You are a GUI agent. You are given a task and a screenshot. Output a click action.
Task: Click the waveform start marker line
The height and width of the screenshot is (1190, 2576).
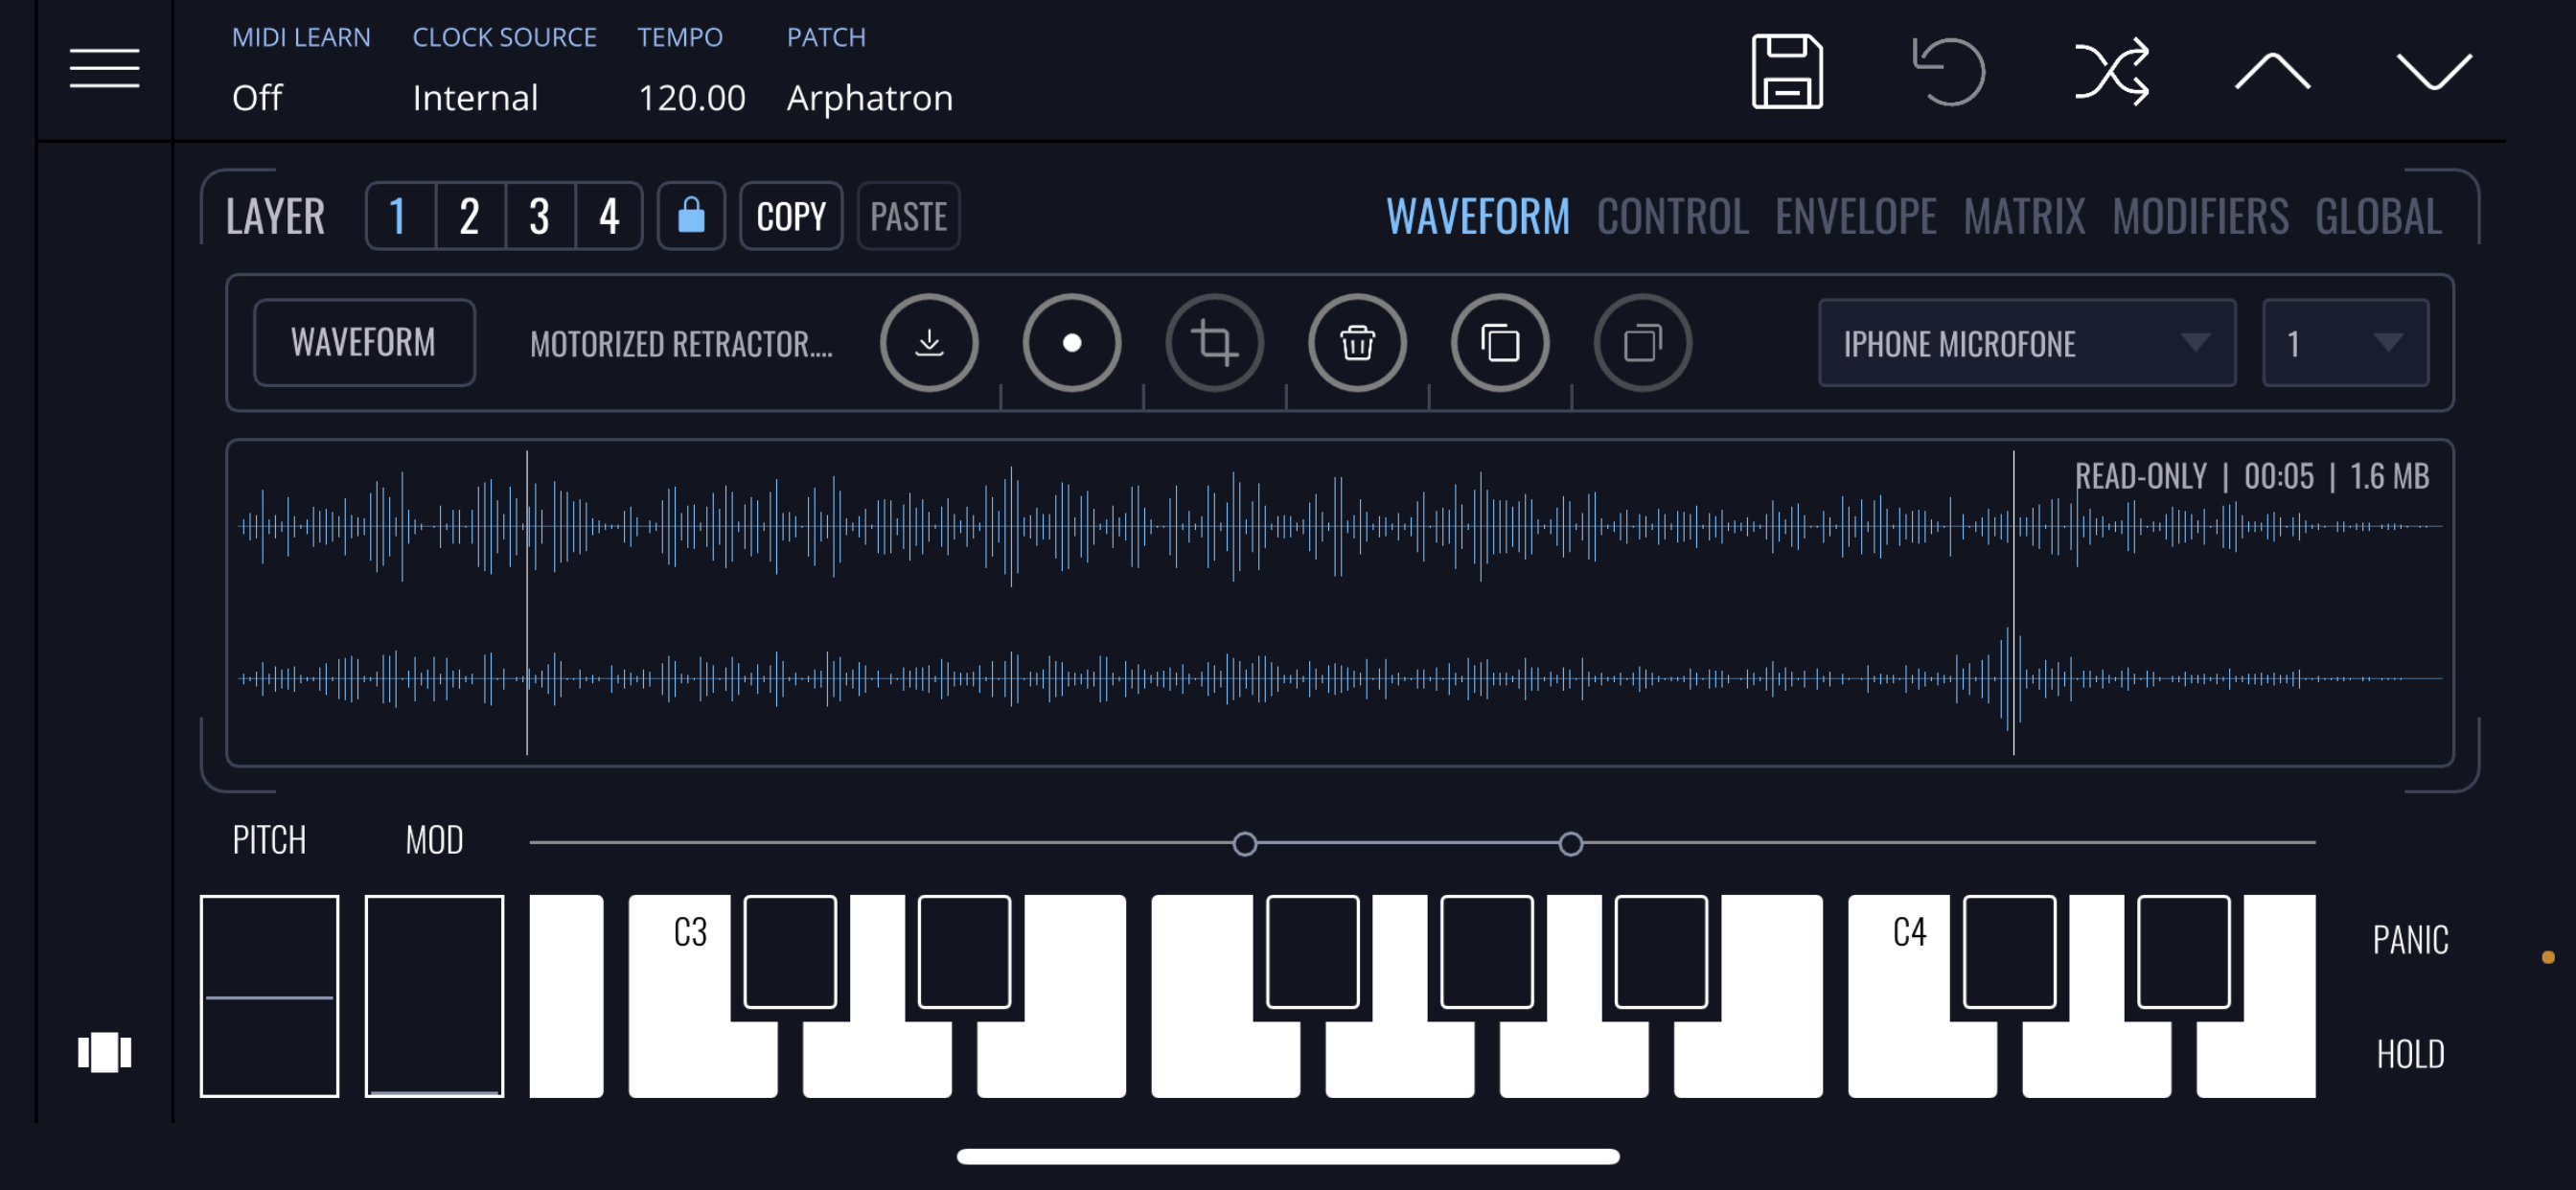tap(527, 603)
